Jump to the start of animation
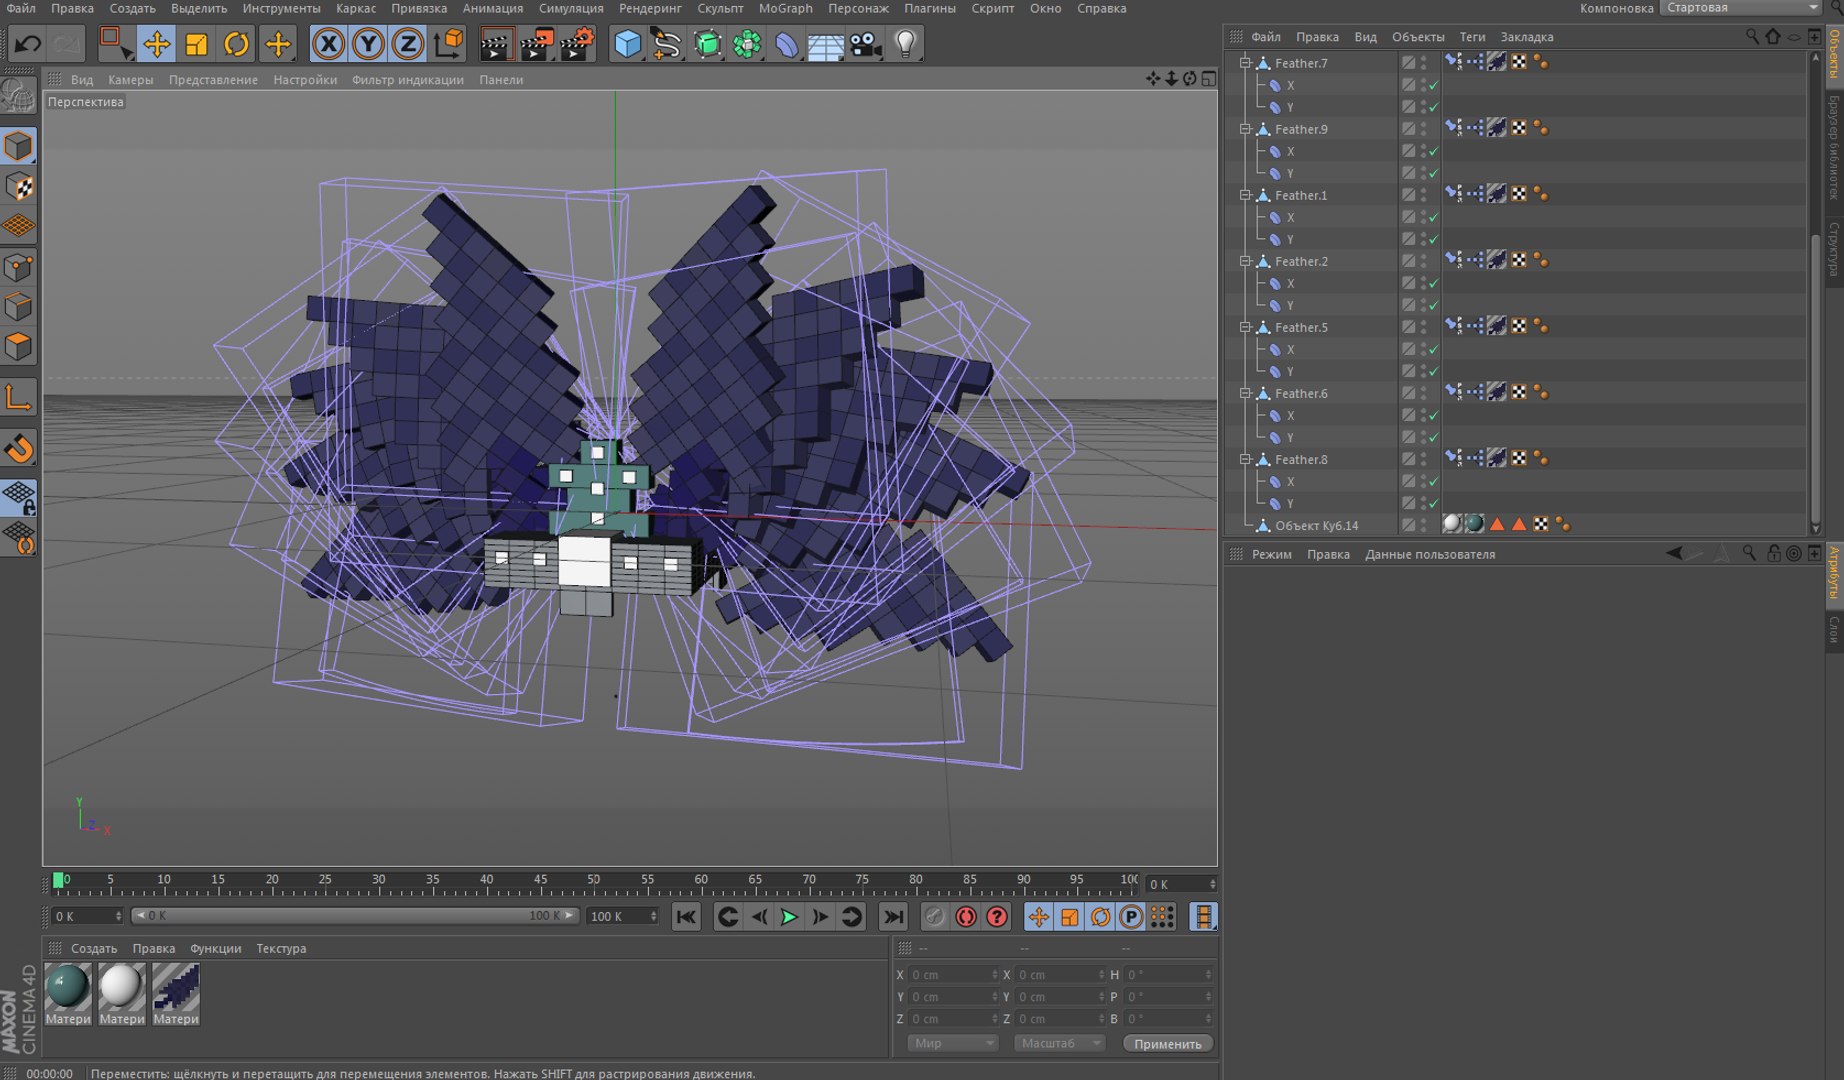This screenshot has height=1080, width=1844. coord(686,917)
